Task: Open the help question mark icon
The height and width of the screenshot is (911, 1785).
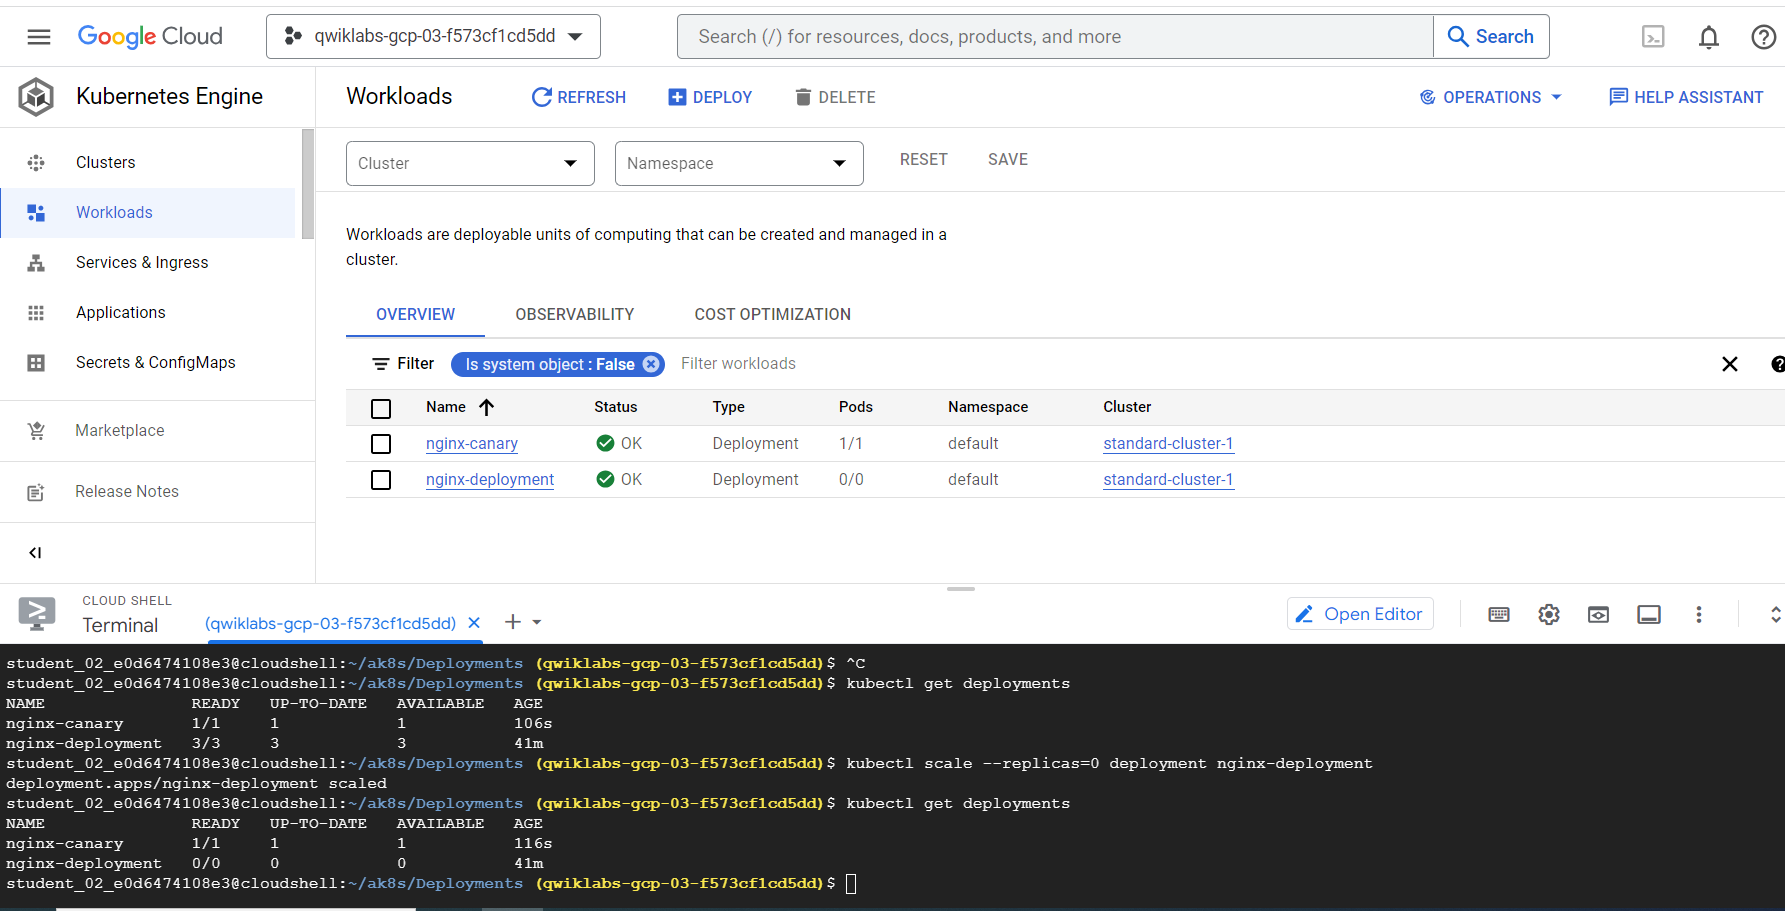Action: [1764, 37]
